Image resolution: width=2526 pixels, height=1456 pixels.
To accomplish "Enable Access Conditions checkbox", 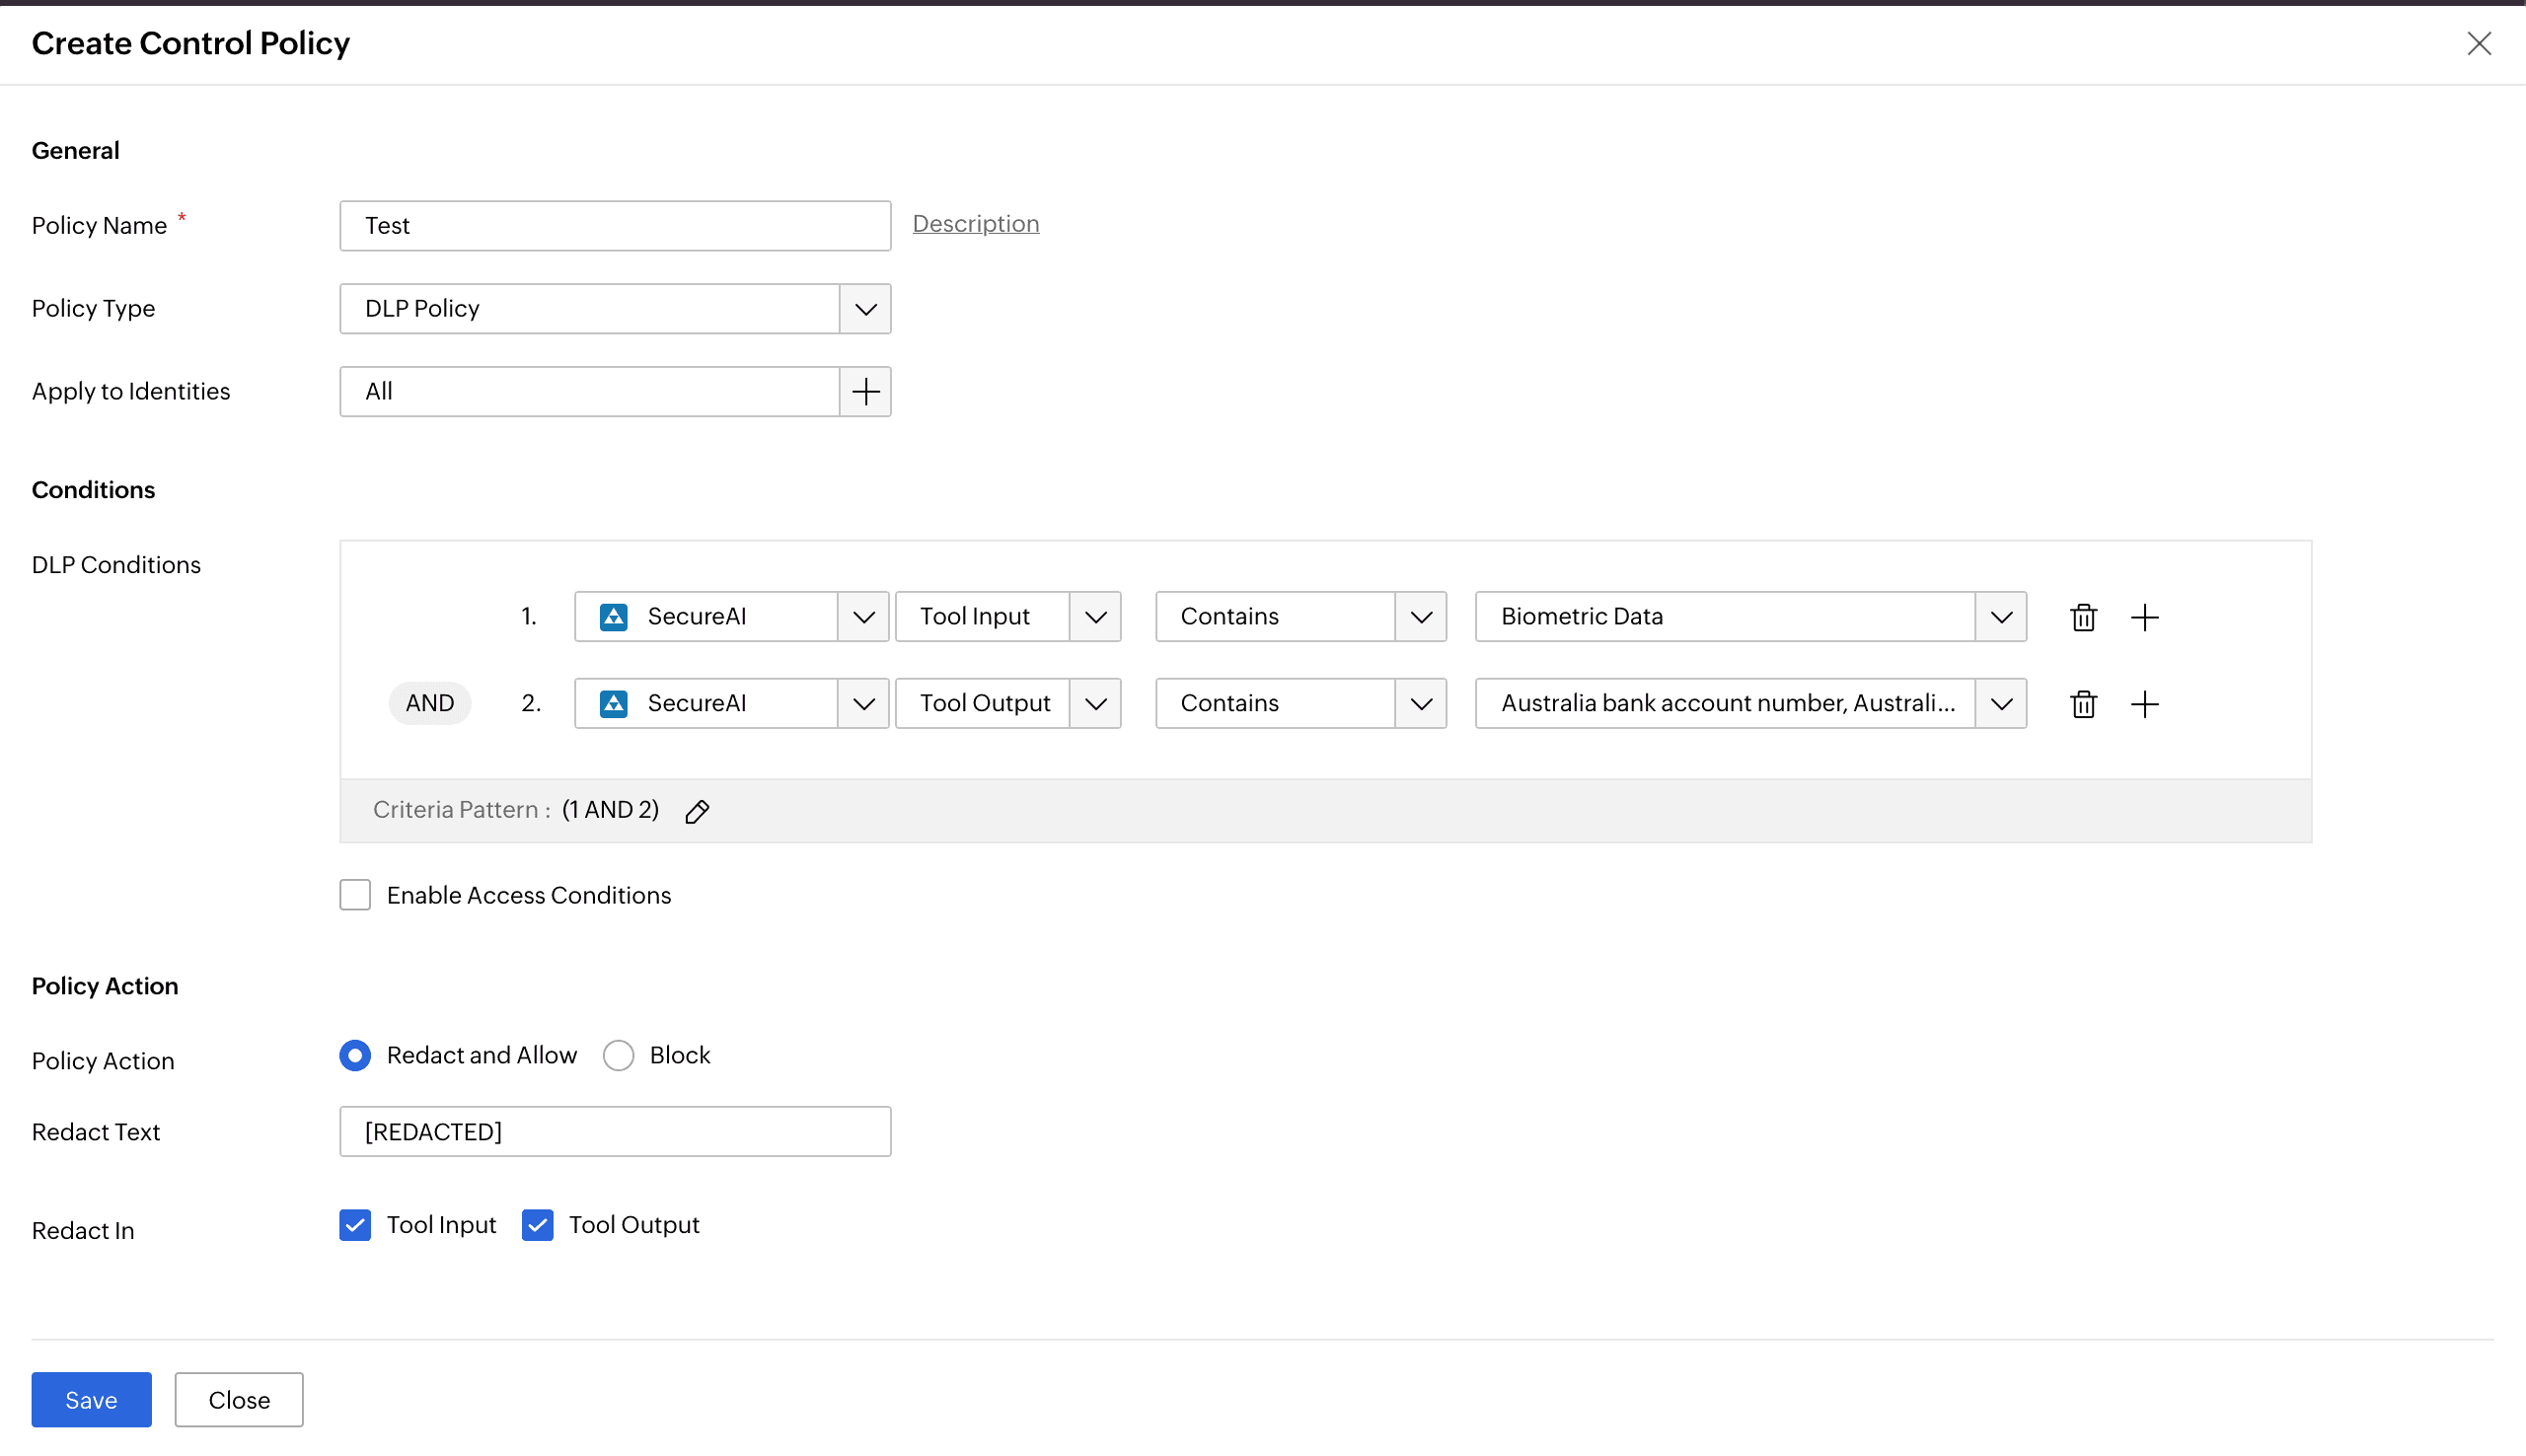I will (x=355, y=895).
